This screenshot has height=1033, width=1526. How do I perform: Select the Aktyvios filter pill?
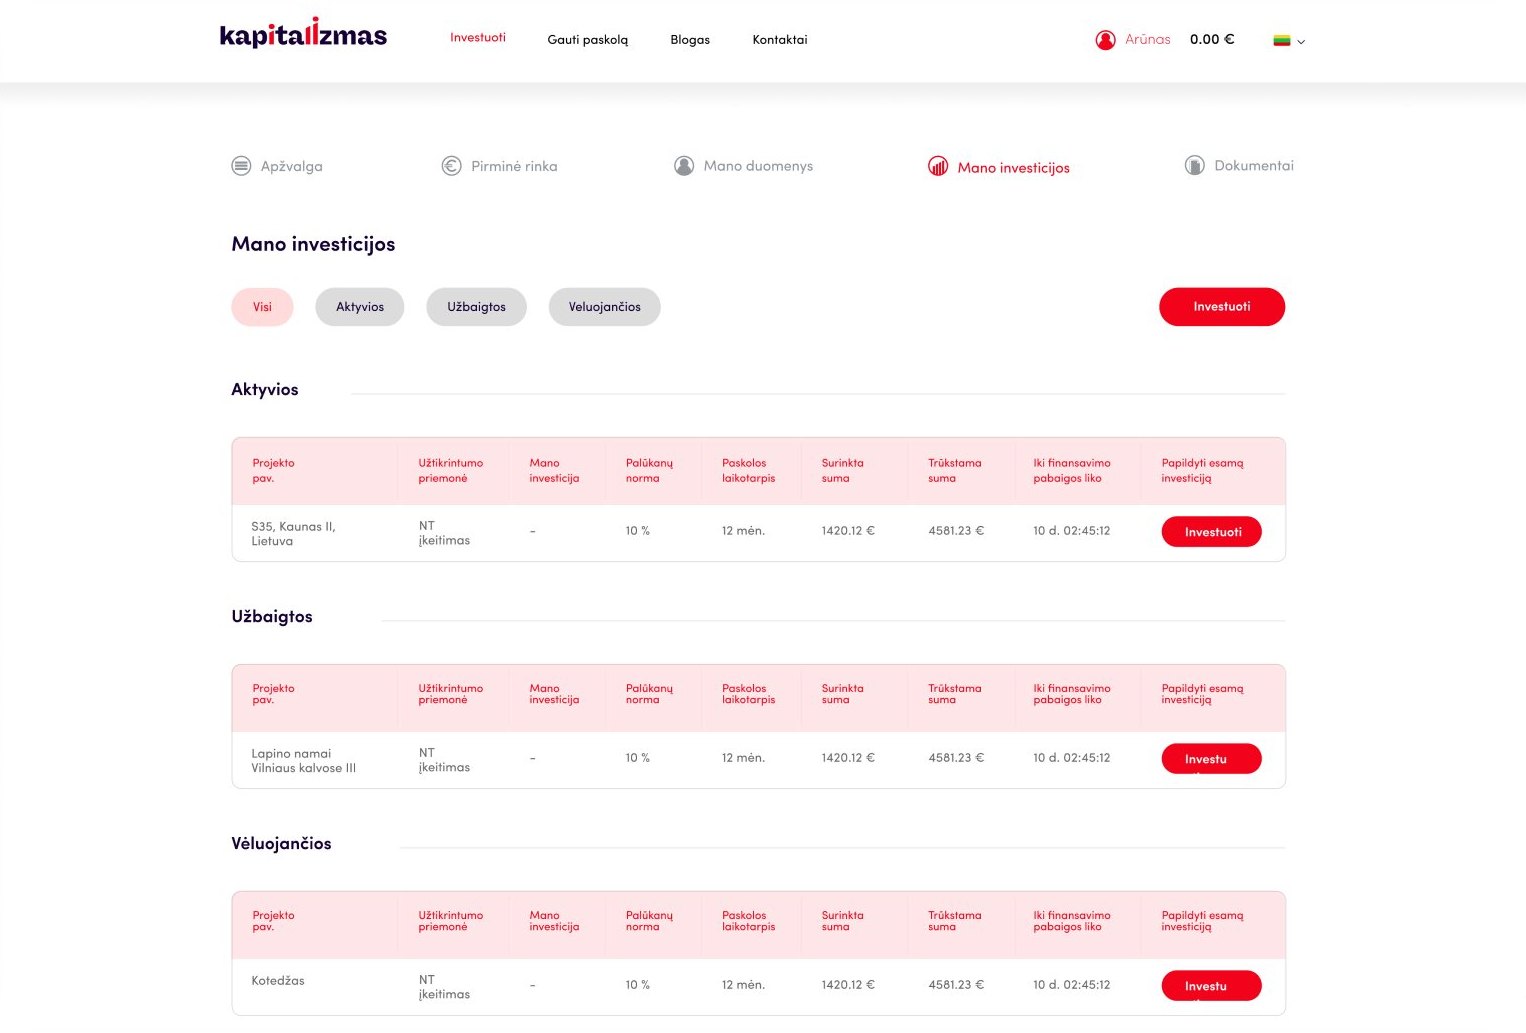point(360,307)
